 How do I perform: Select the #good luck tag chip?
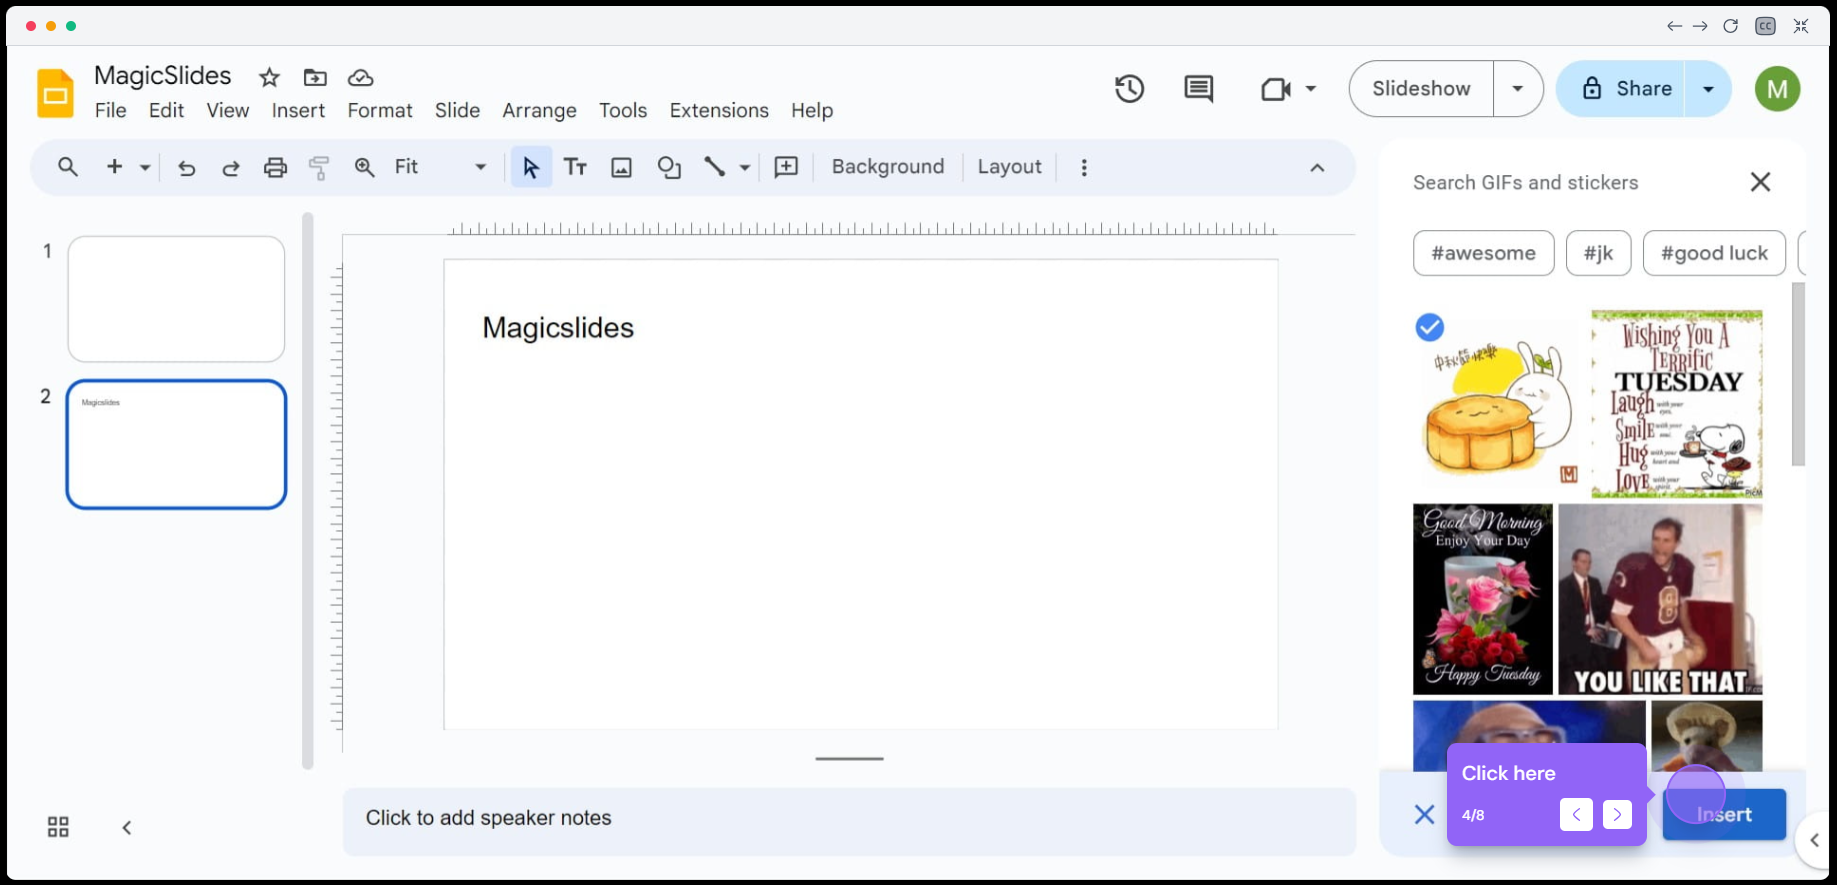coord(1714,253)
